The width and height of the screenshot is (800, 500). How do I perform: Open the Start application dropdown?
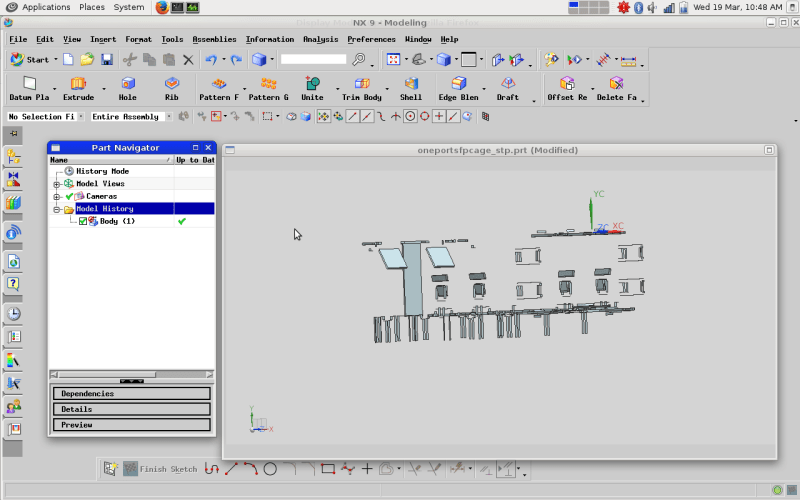coord(33,60)
